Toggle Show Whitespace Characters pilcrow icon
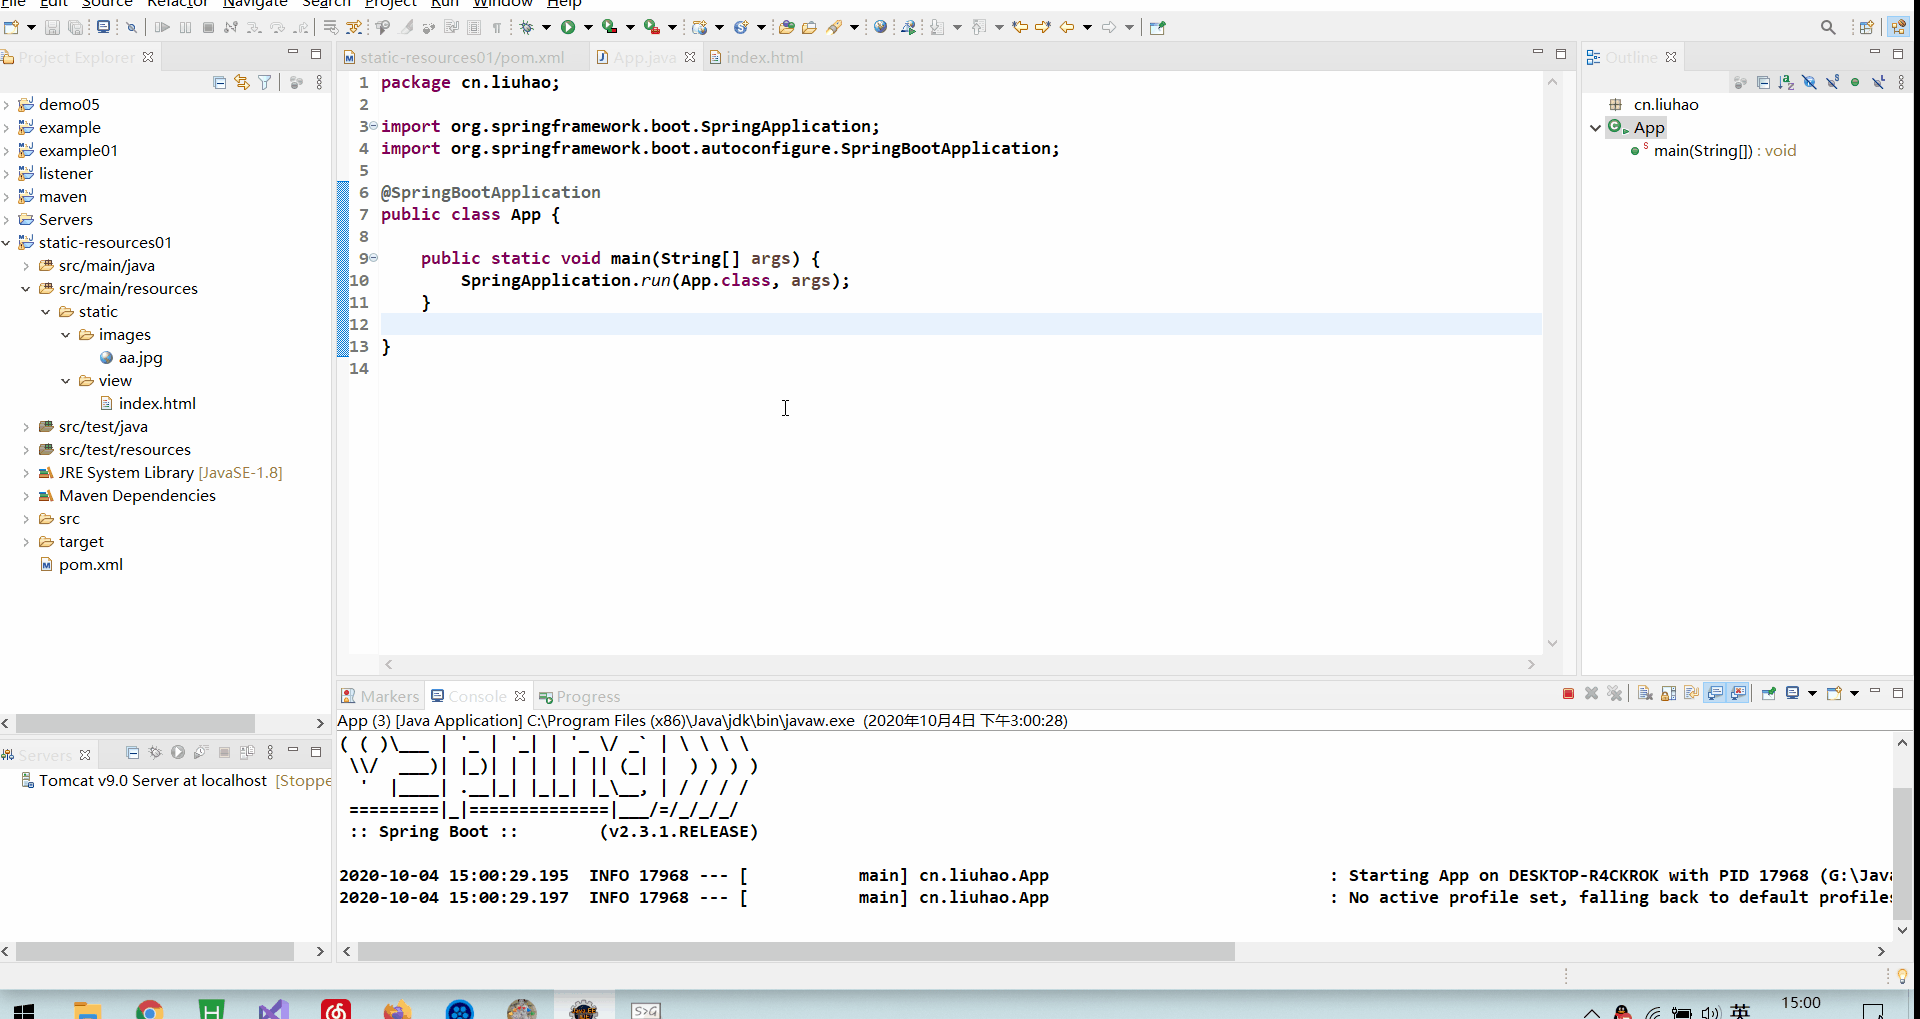Image resolution: width=1920 pixels, height=1019 pixels. [497, 27]
